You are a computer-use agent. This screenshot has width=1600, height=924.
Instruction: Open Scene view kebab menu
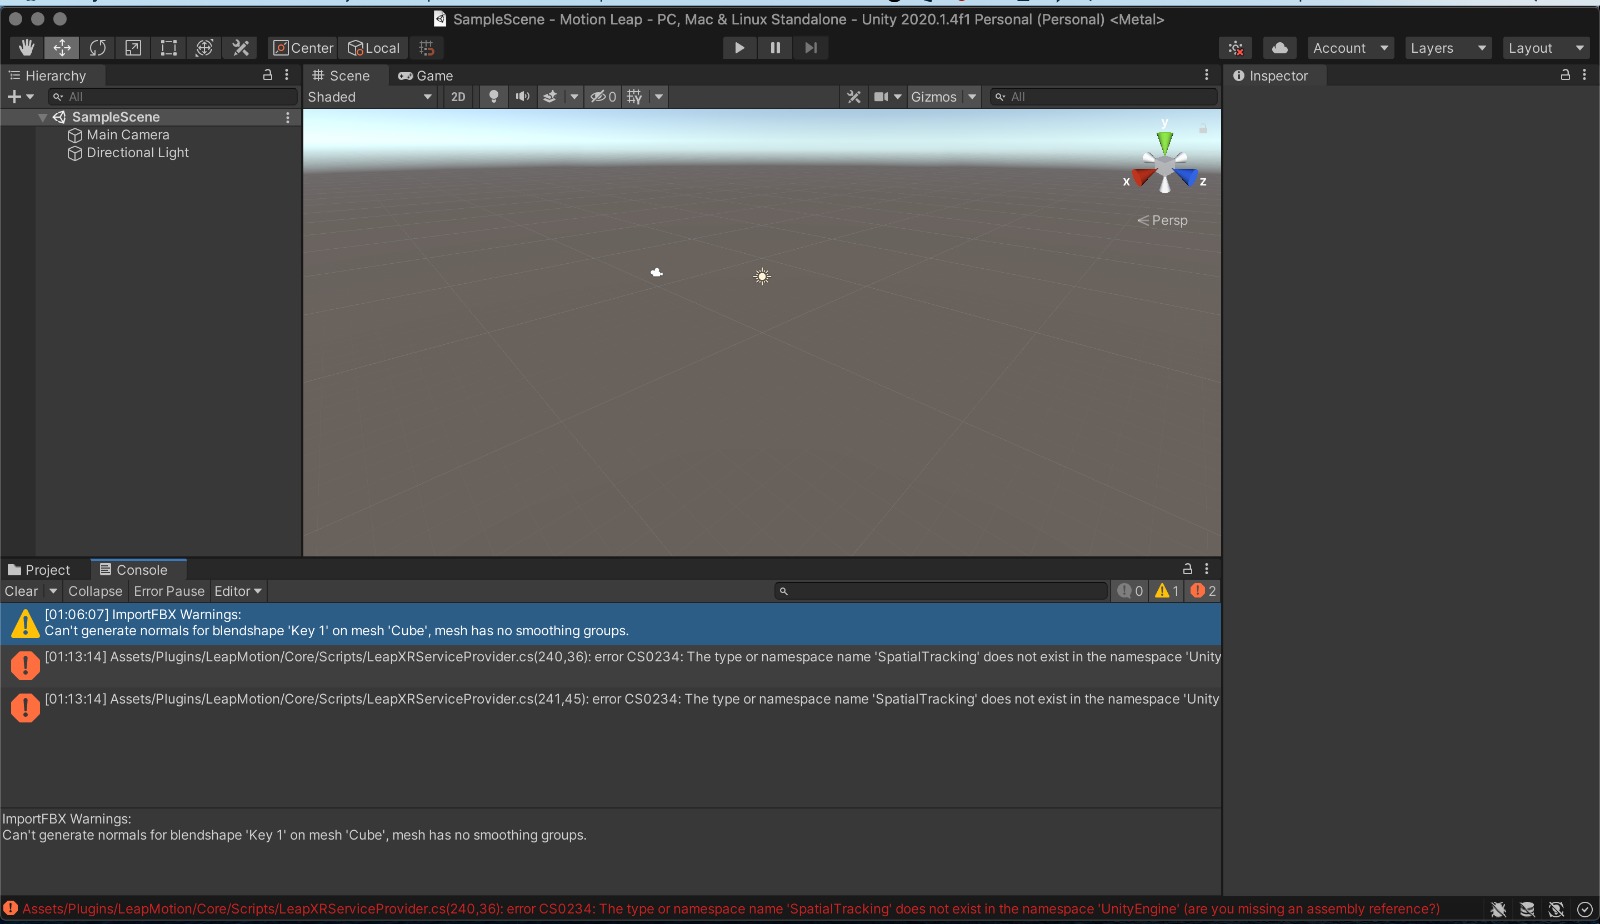(x=1207, y=75)
